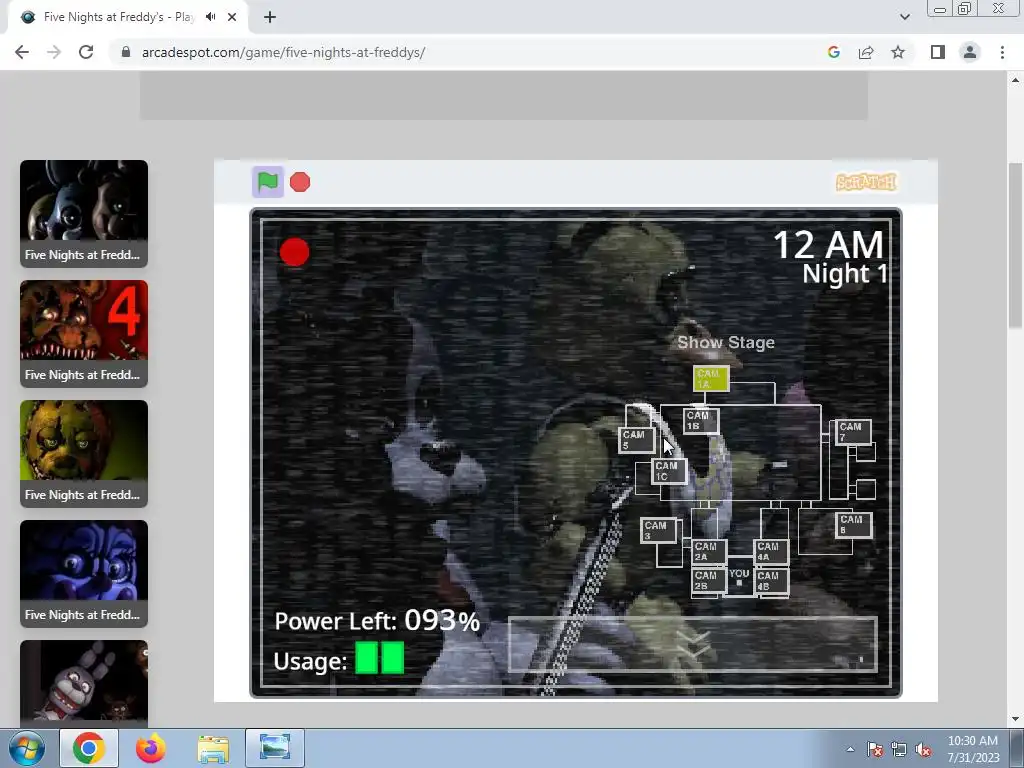Switch to CAM 4A on the map

coord(771,552)
